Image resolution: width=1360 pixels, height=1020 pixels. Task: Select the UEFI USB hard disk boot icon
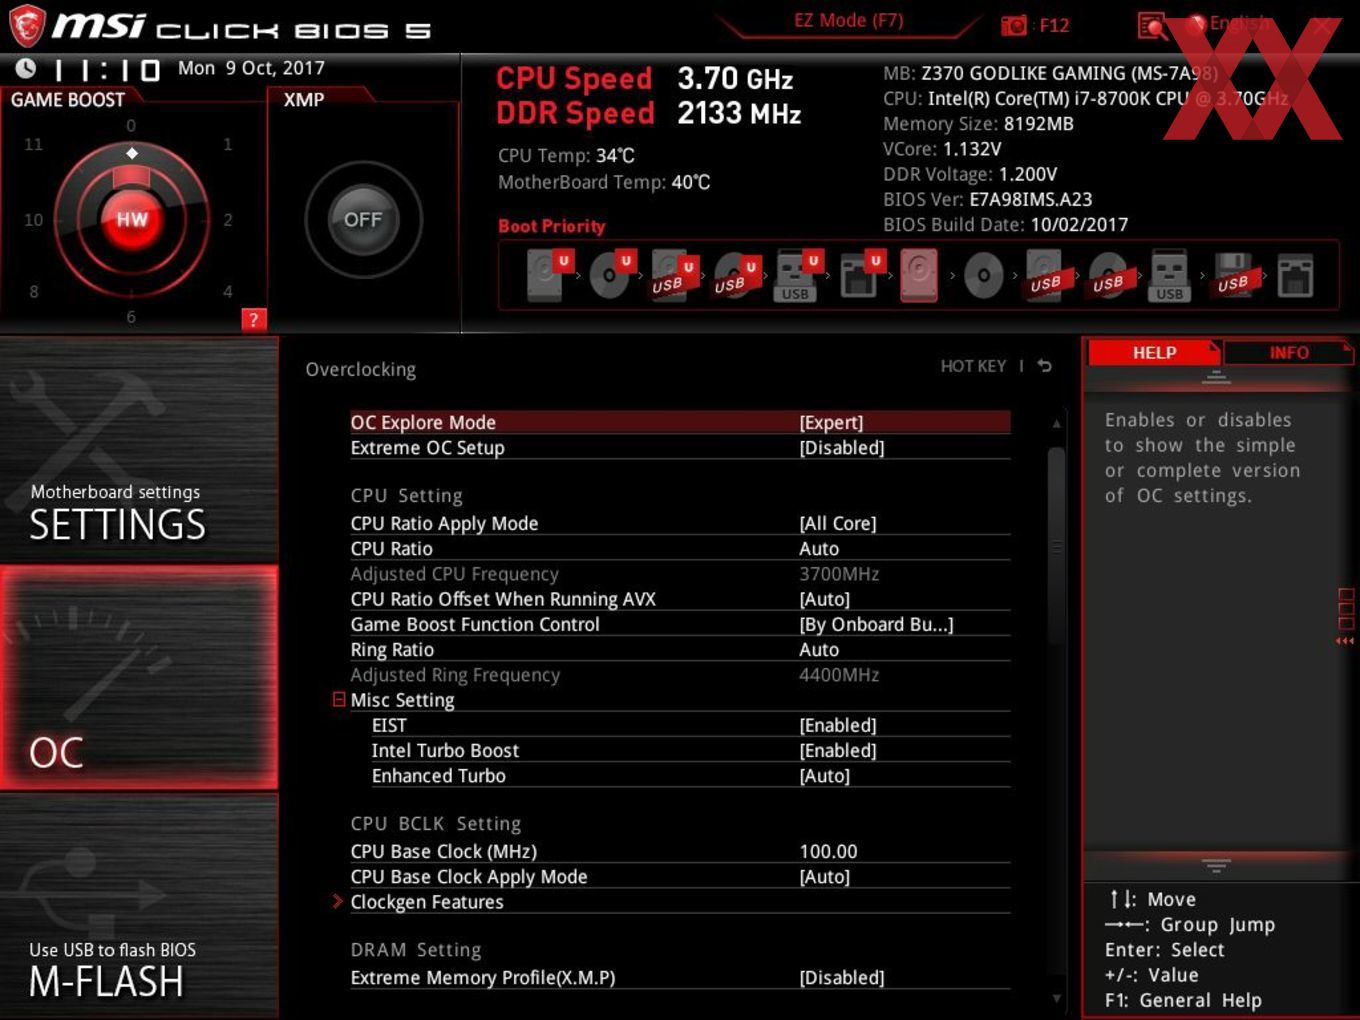coord(673,275)
